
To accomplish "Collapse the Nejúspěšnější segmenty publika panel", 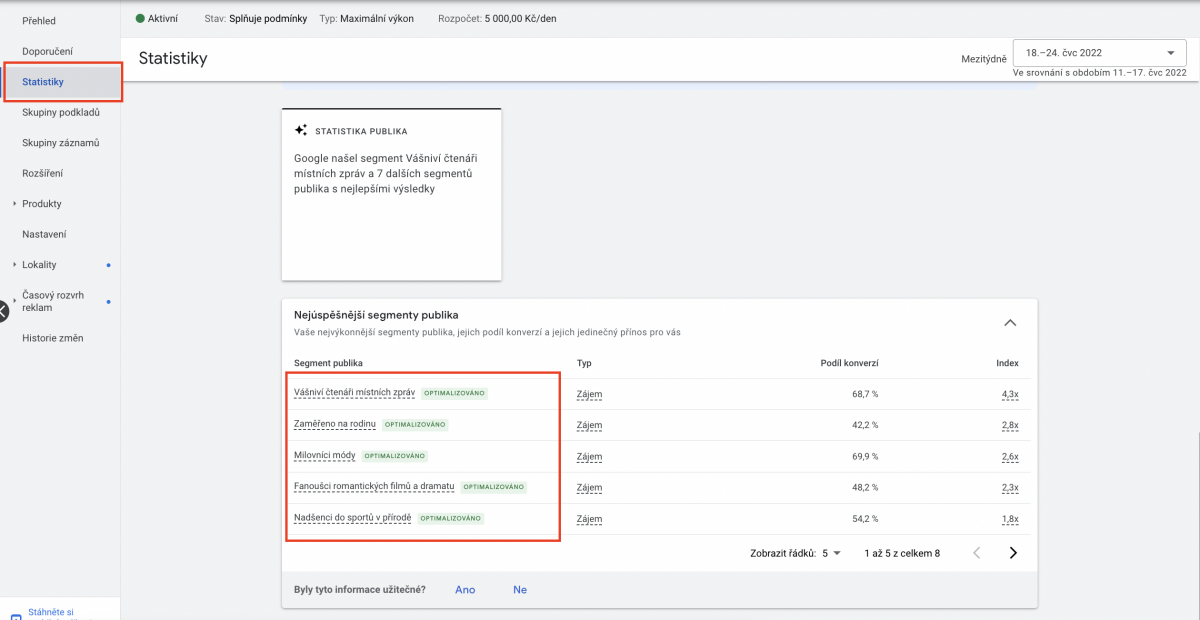I will coord(1010,323).
